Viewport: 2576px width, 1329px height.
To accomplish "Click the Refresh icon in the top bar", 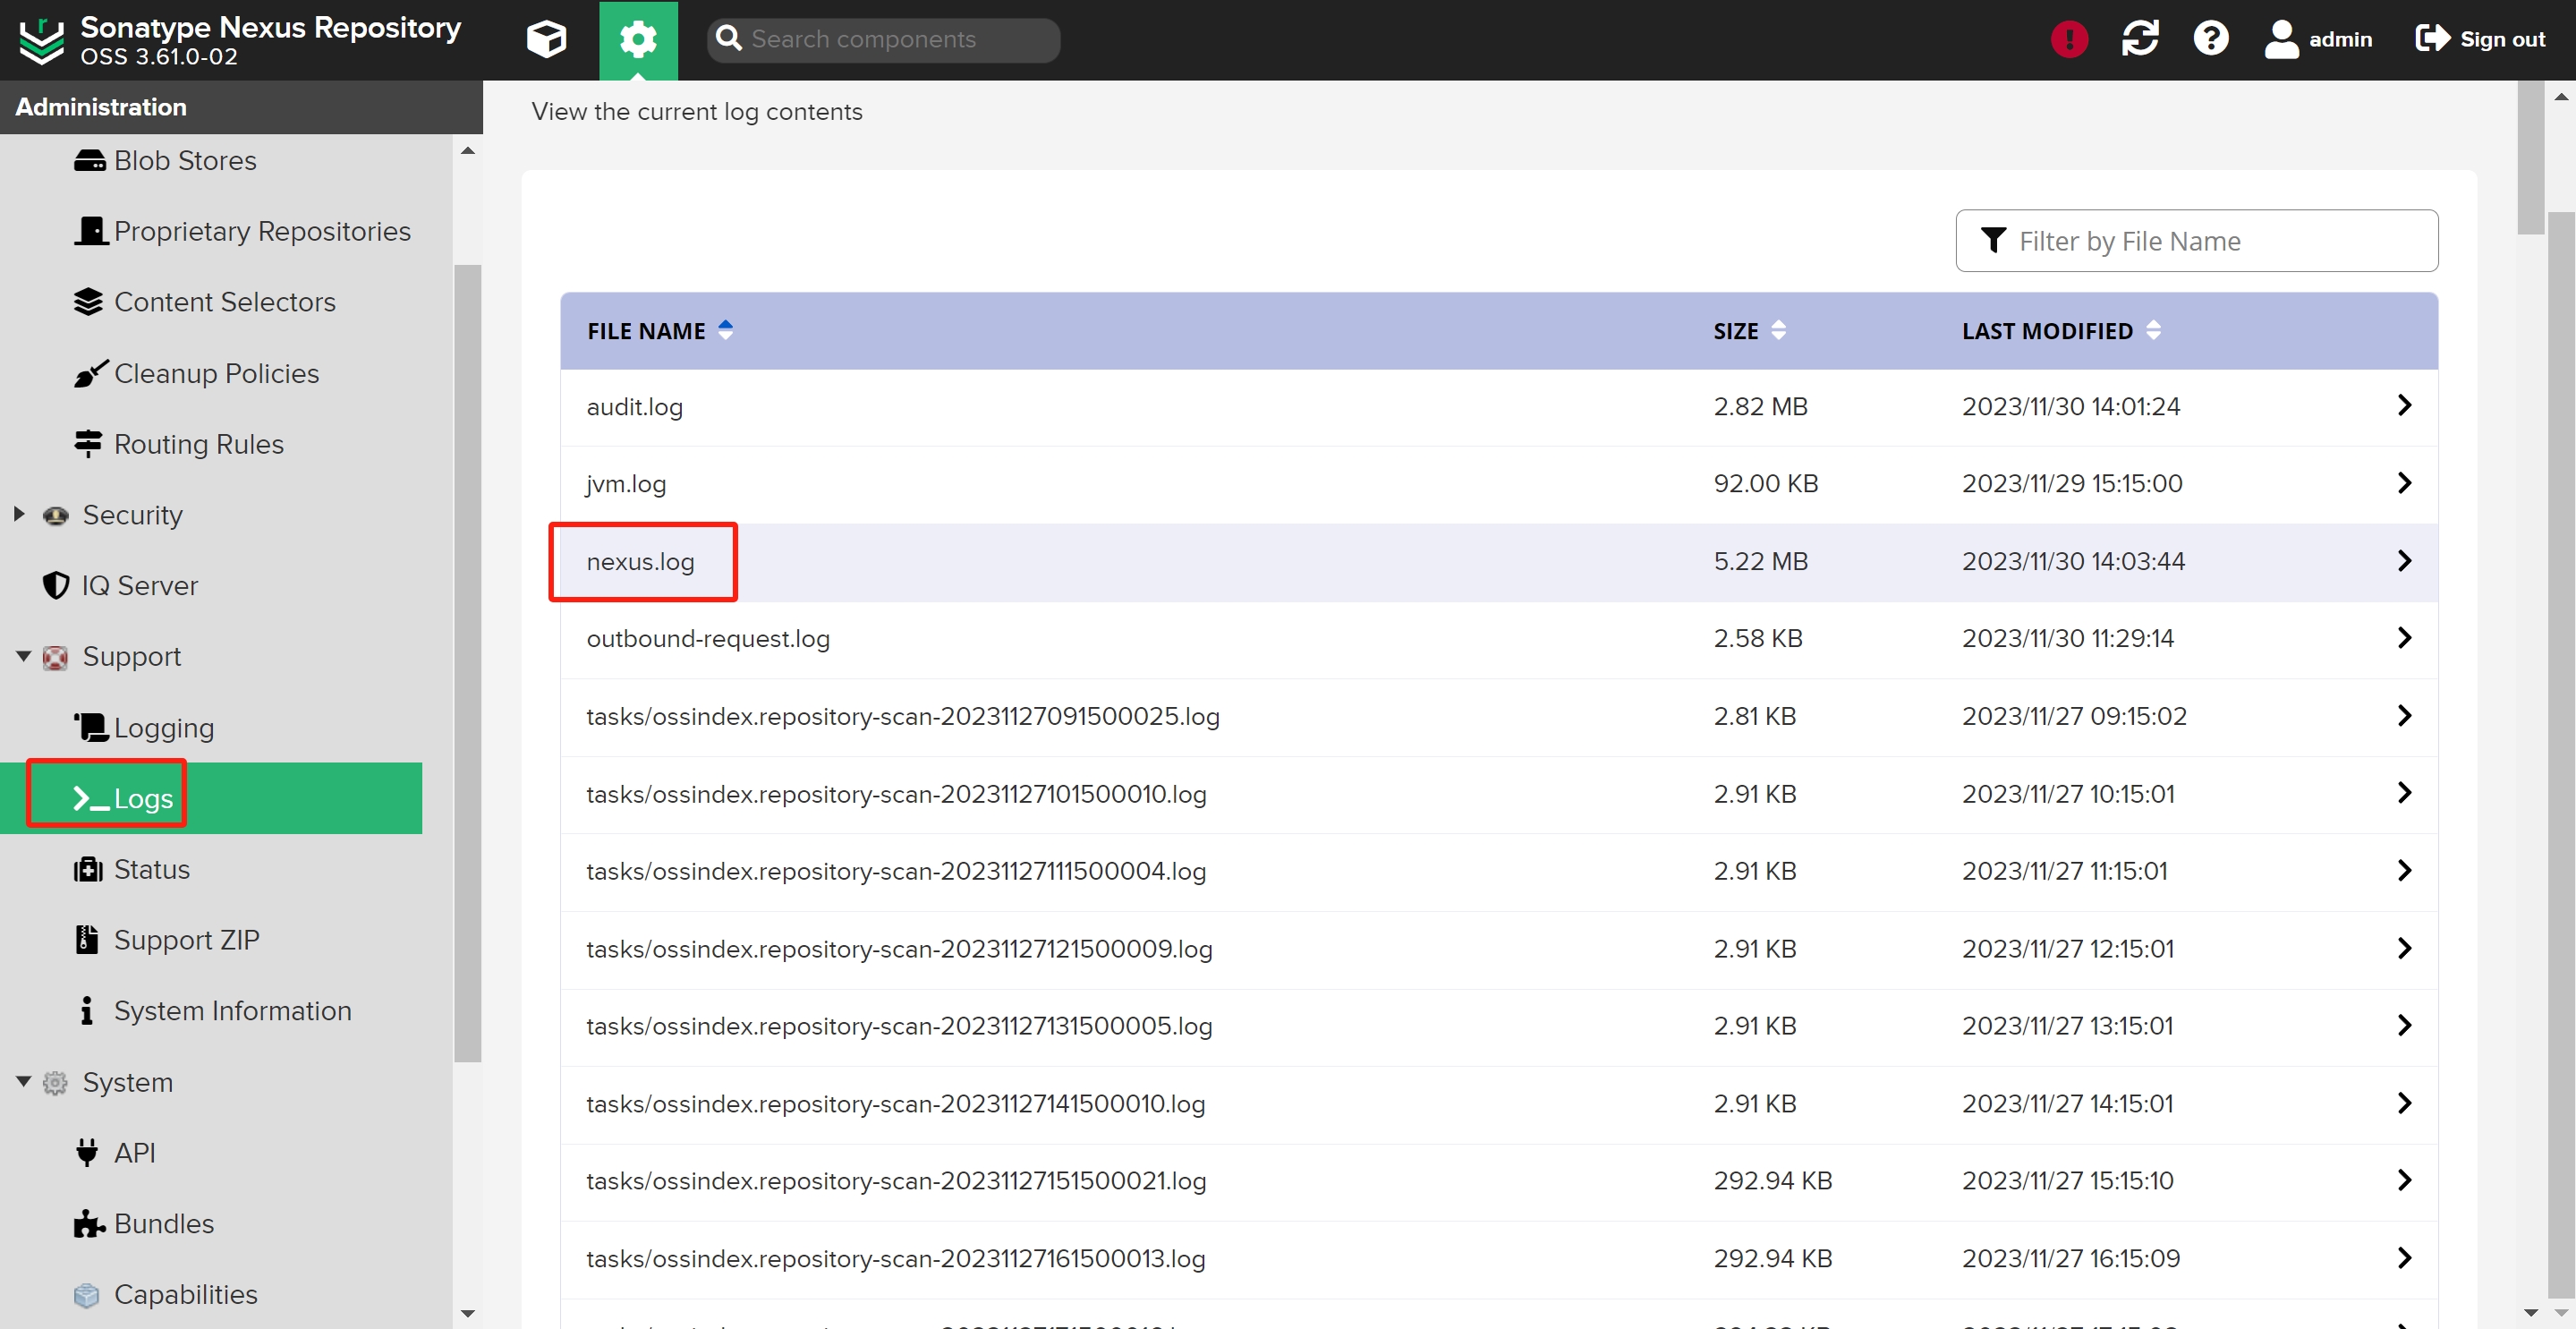I will (2139, 39).
